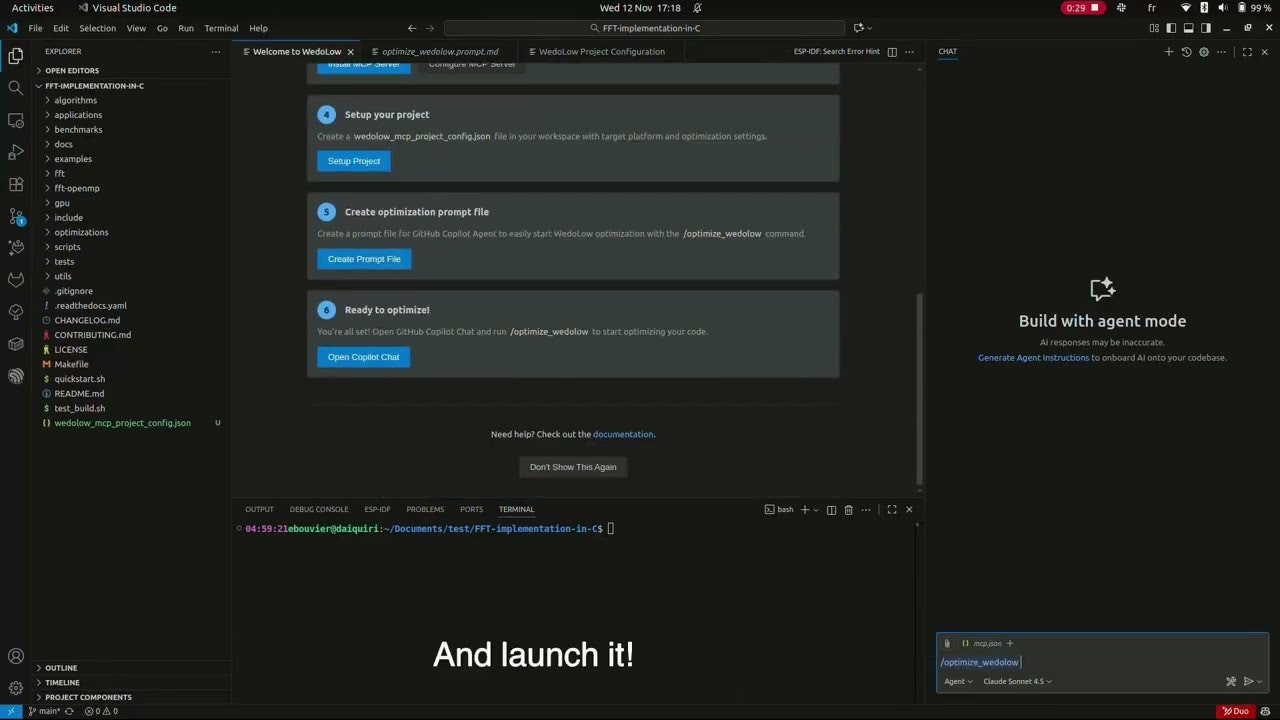Screen dimensions: 1280x720
Task: Open the Terminal menu
Action: [221, 28]
